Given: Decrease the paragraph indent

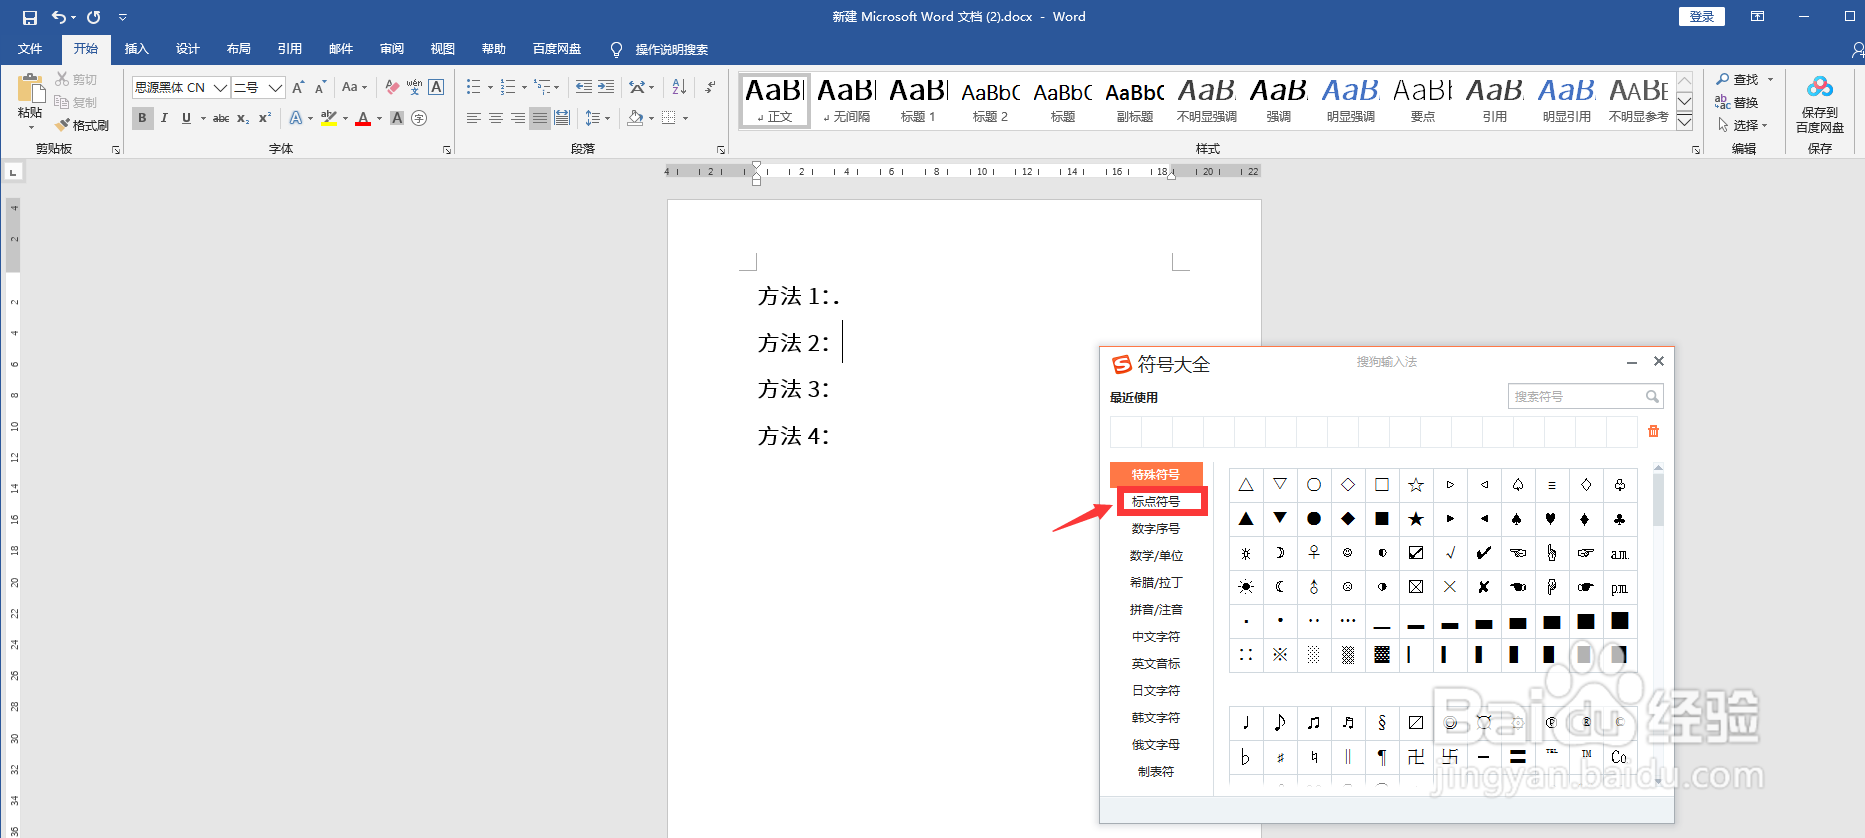Looking at the screenshot, I should (x=584, y=87).
